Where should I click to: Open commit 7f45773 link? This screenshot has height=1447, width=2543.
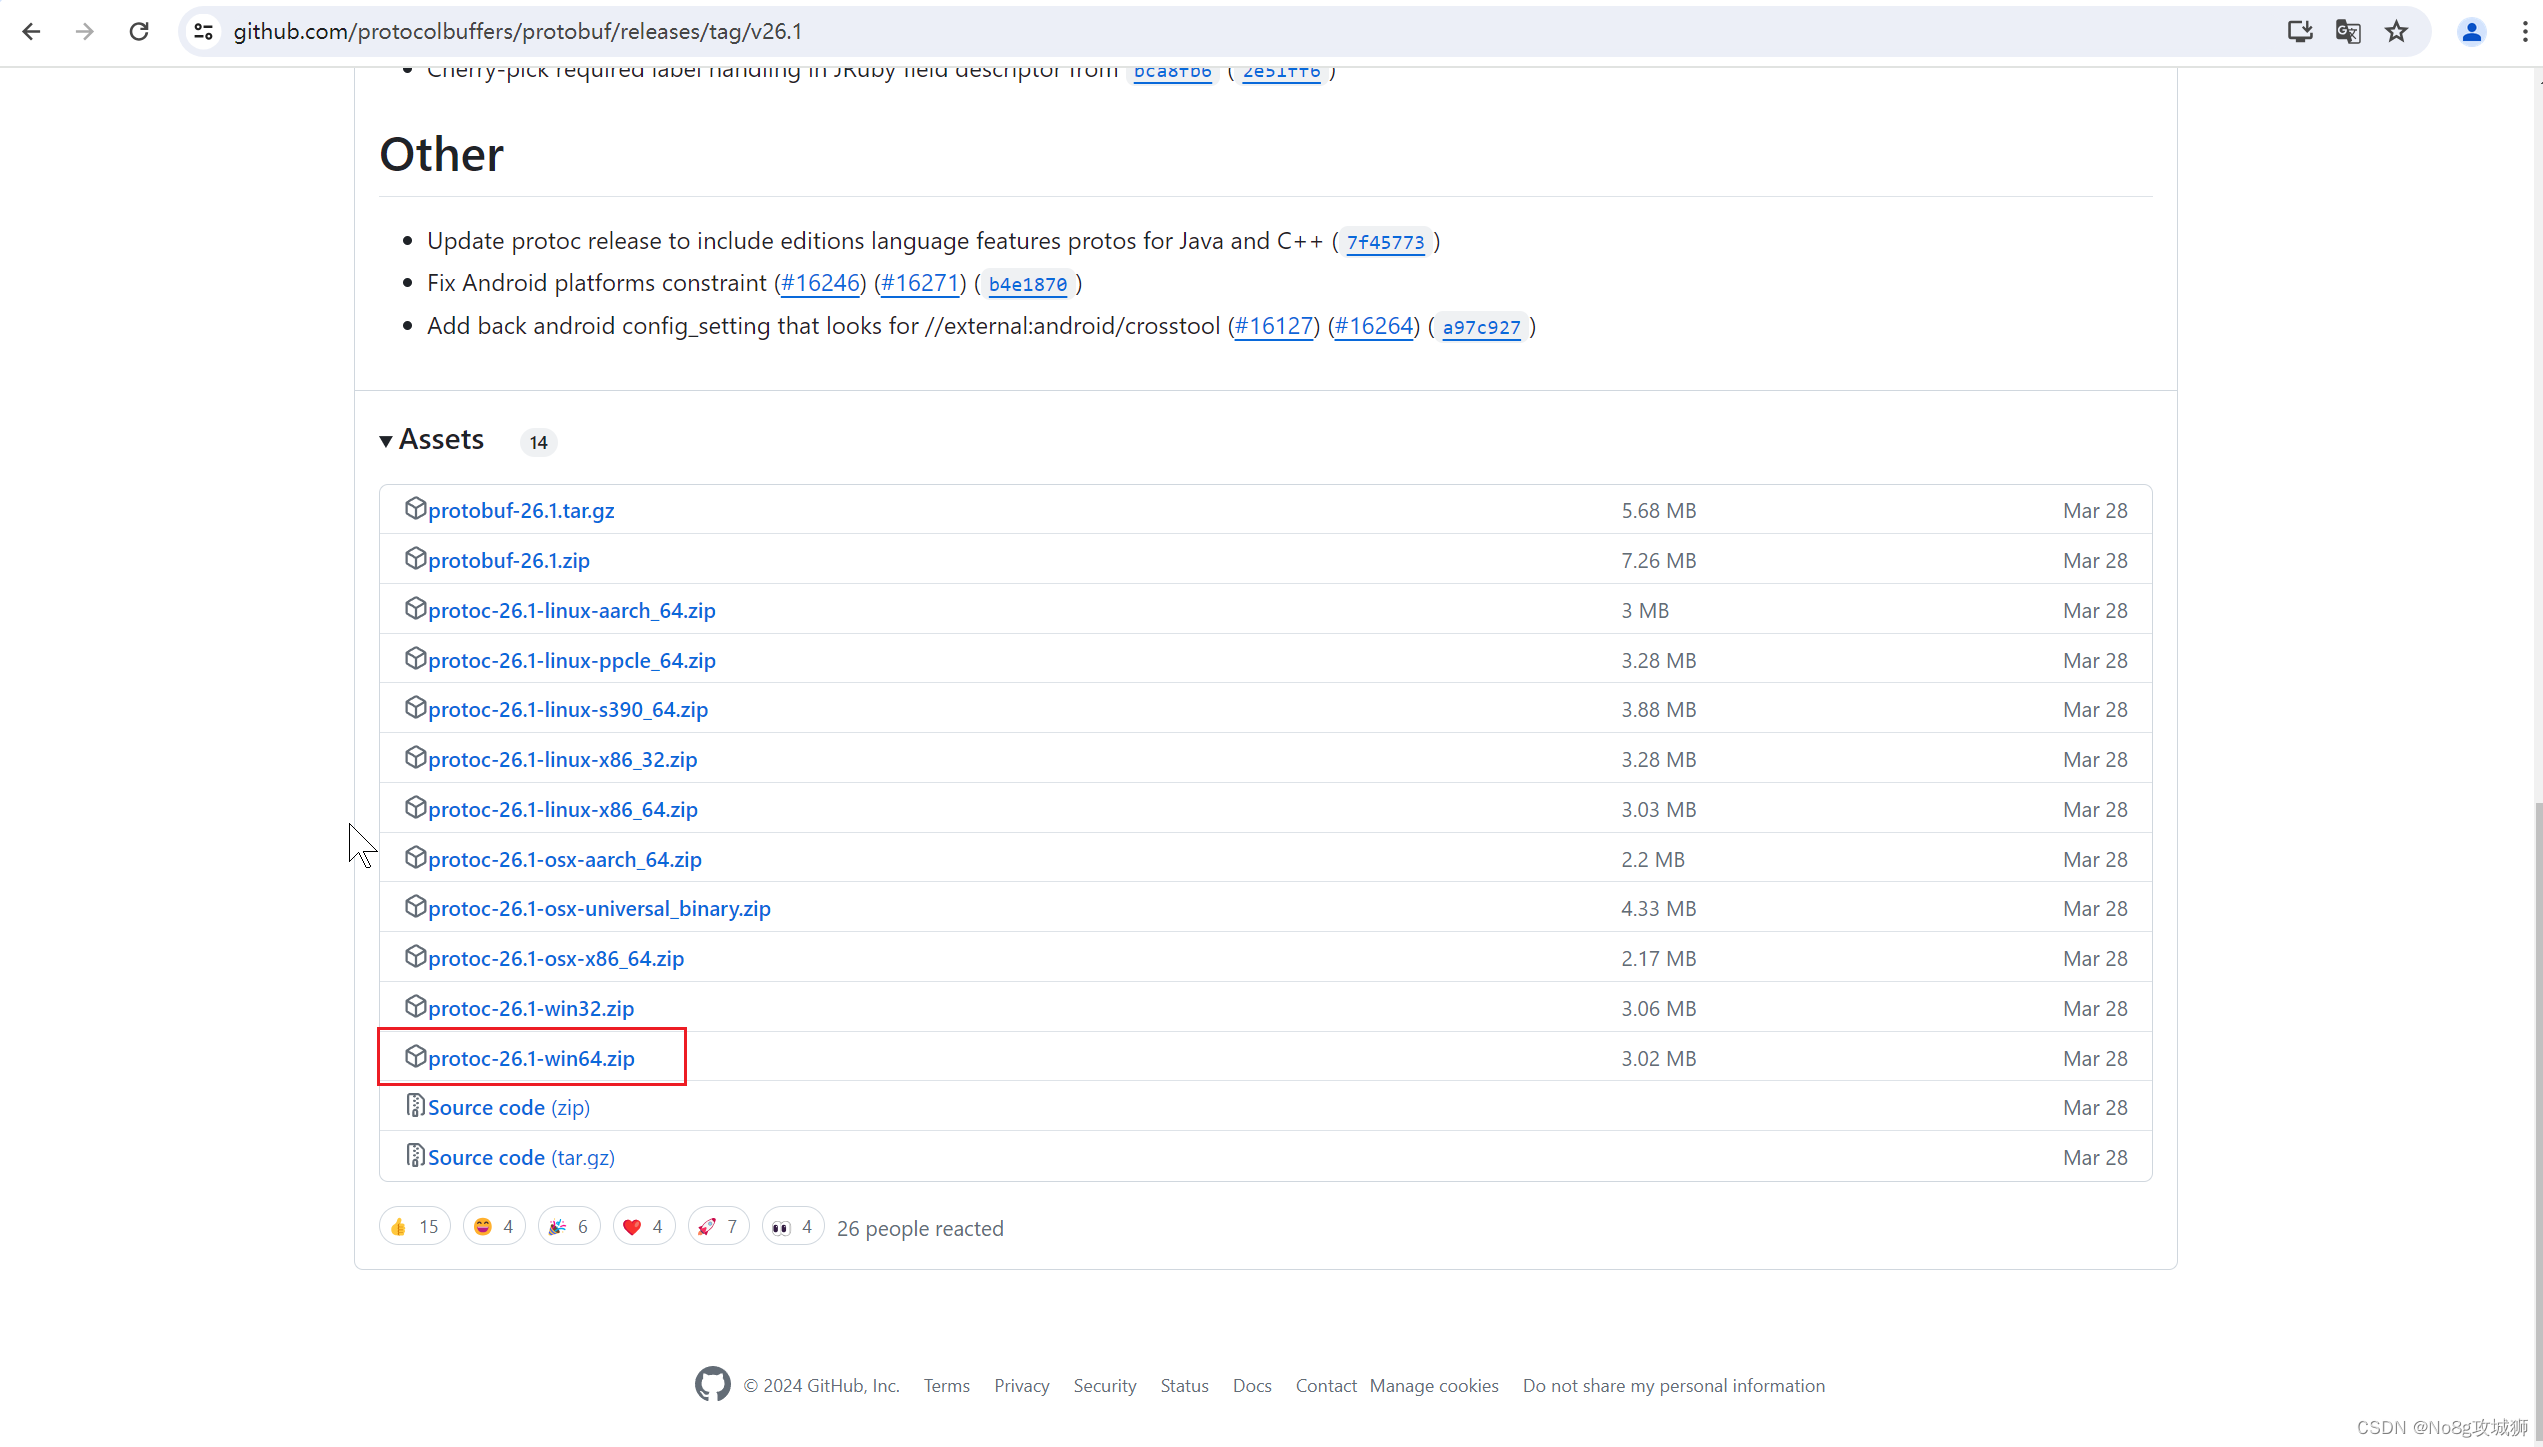(x=1385, y=242)
